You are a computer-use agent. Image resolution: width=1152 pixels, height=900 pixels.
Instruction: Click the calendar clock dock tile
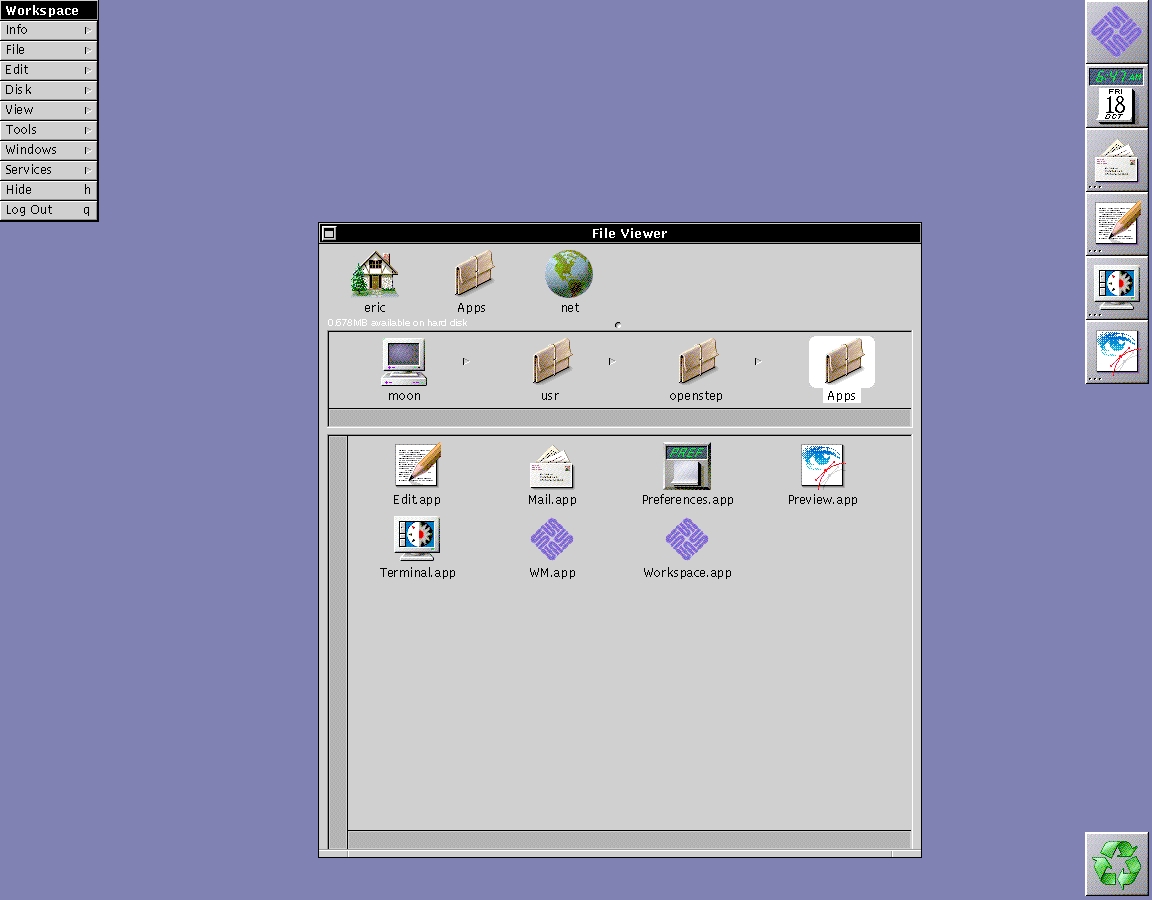click(1116, 96)
